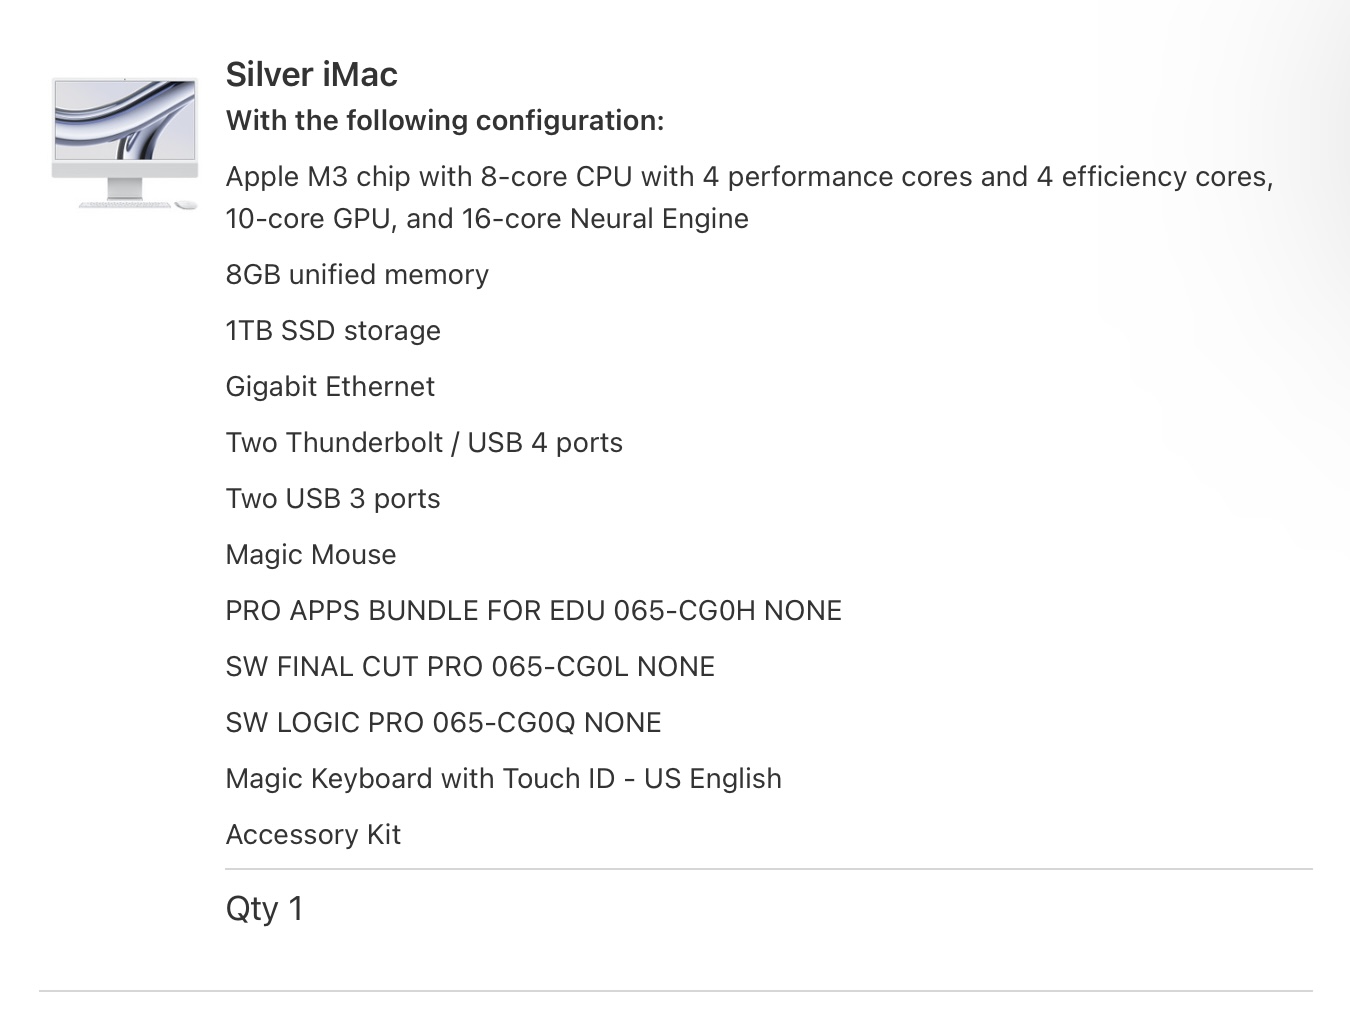Click the Accessory Kit line
This screenshot has width=1350, height=1018.
313,835
